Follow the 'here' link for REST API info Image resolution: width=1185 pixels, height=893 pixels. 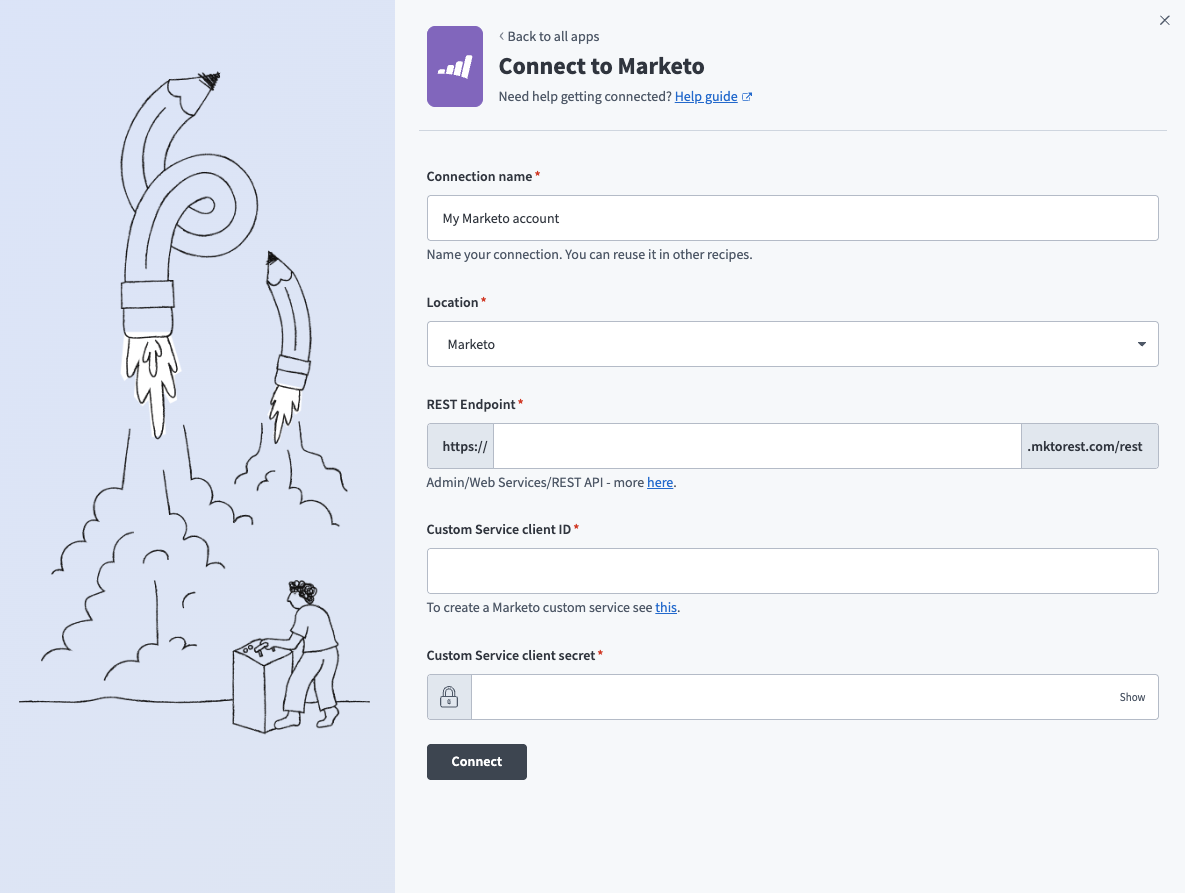659,482
